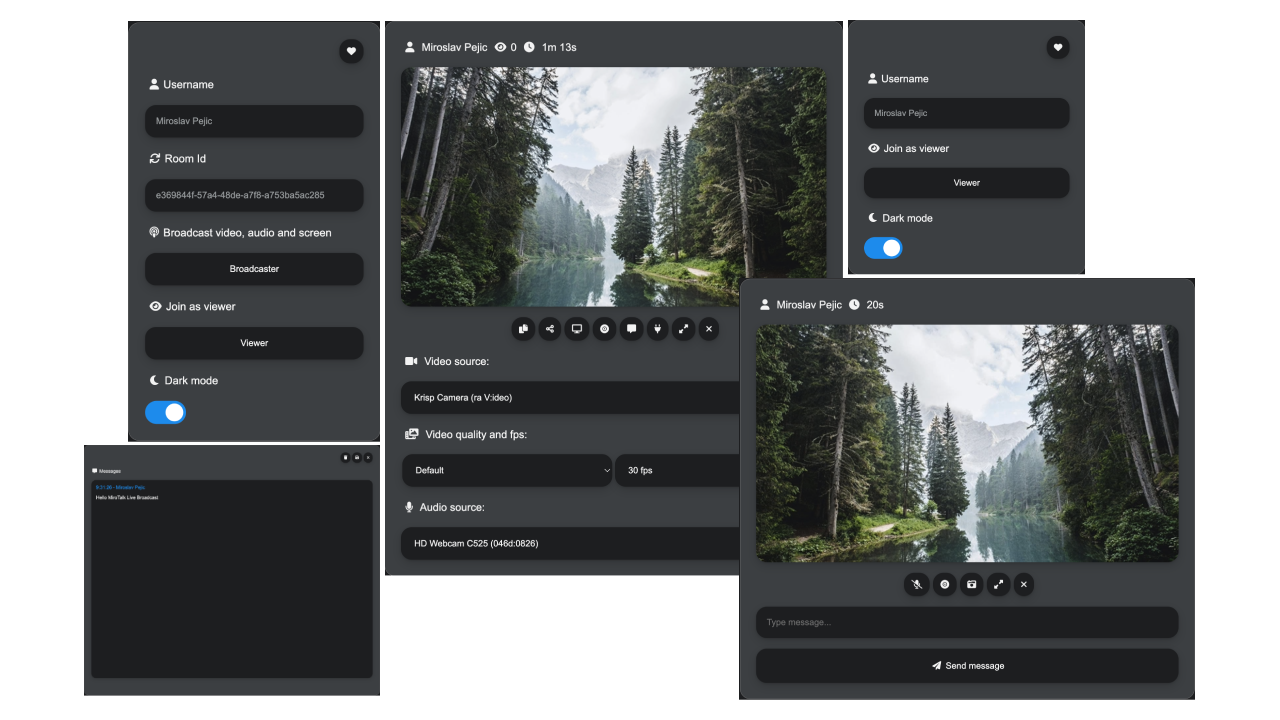Screen dimensions: 1280x720
Task: Click the plug icon in broadcaster controls
Action: pyautogui.click(x=657, y=328)
